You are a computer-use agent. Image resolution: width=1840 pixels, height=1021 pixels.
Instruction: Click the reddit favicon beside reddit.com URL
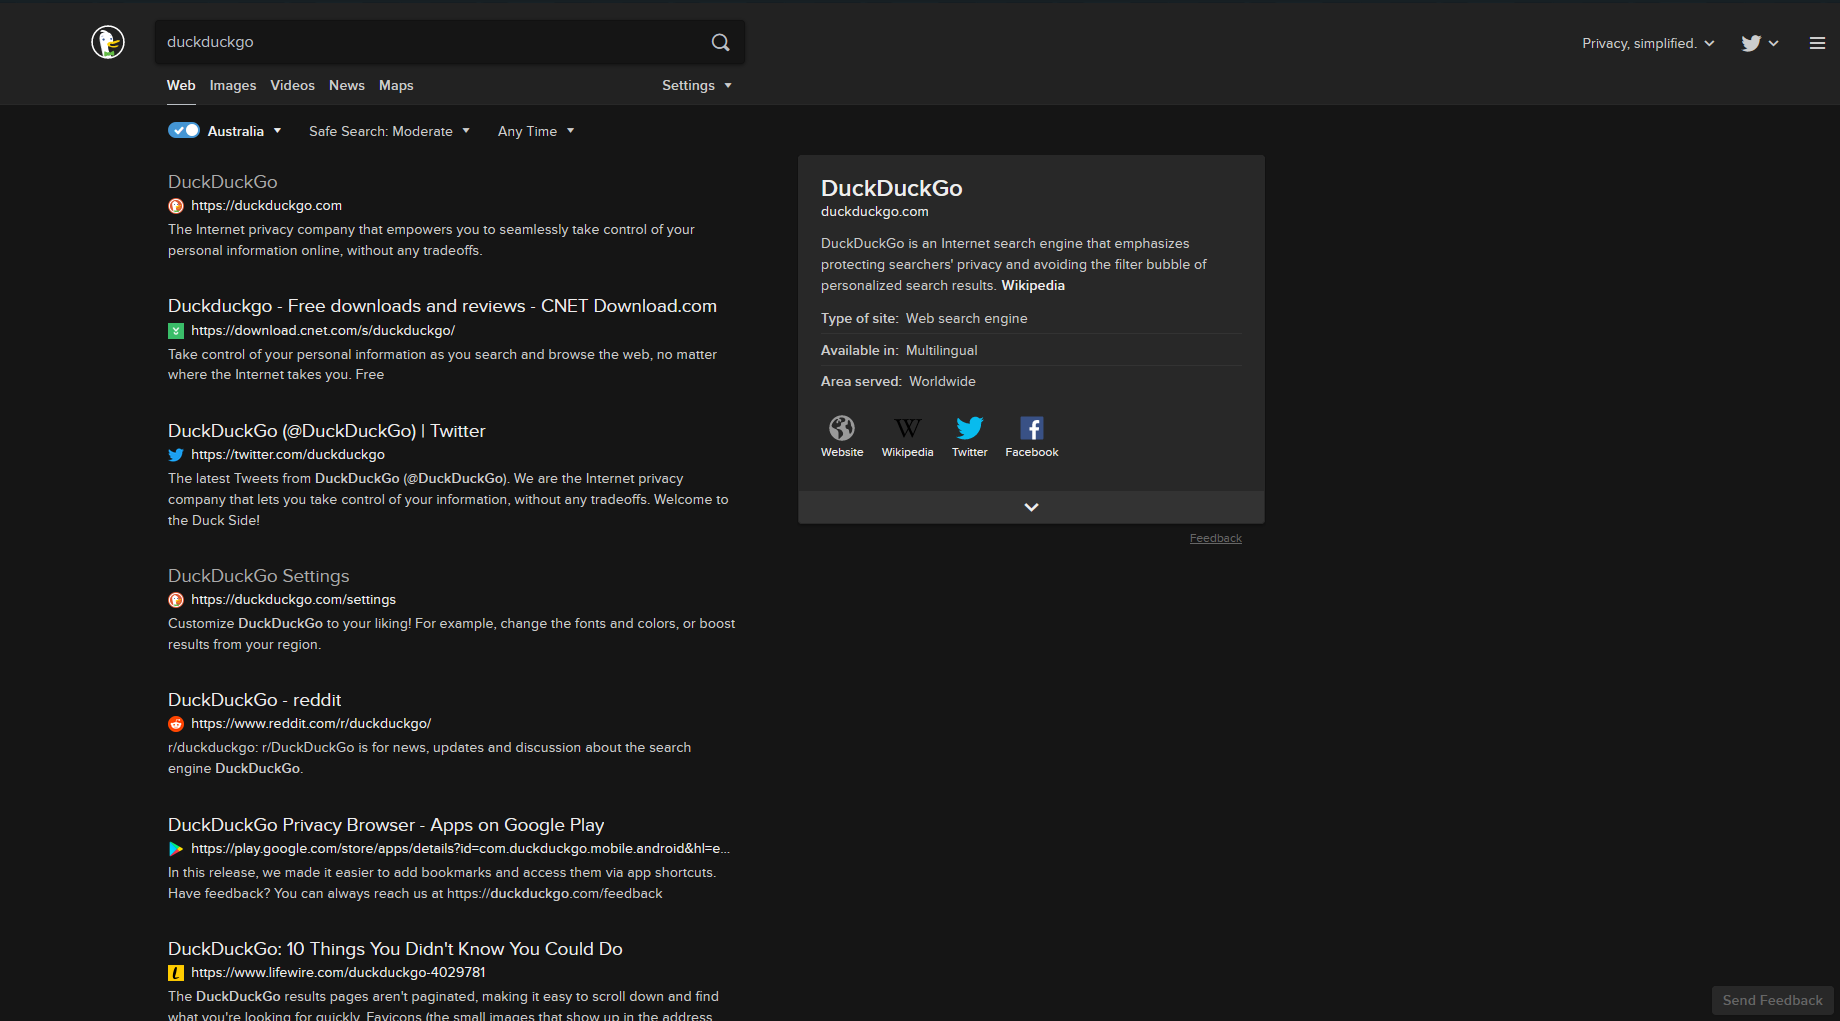point(176,724)
